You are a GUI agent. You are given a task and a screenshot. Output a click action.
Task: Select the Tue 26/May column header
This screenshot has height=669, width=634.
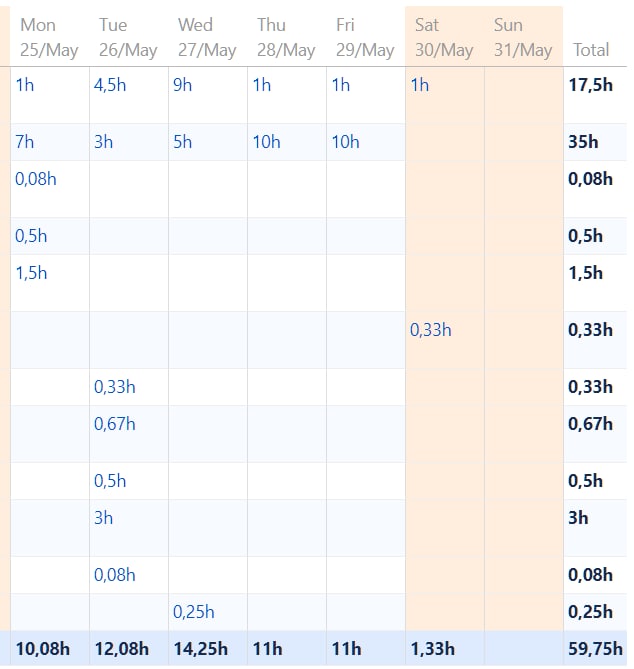point(128,37)
